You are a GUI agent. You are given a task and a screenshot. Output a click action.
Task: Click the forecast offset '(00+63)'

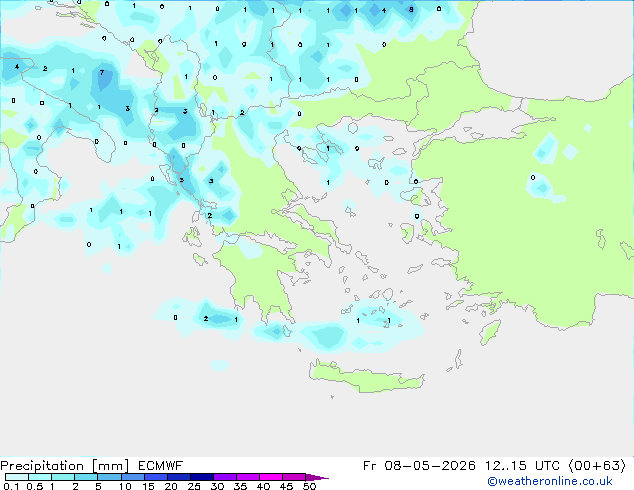(597, 466)
